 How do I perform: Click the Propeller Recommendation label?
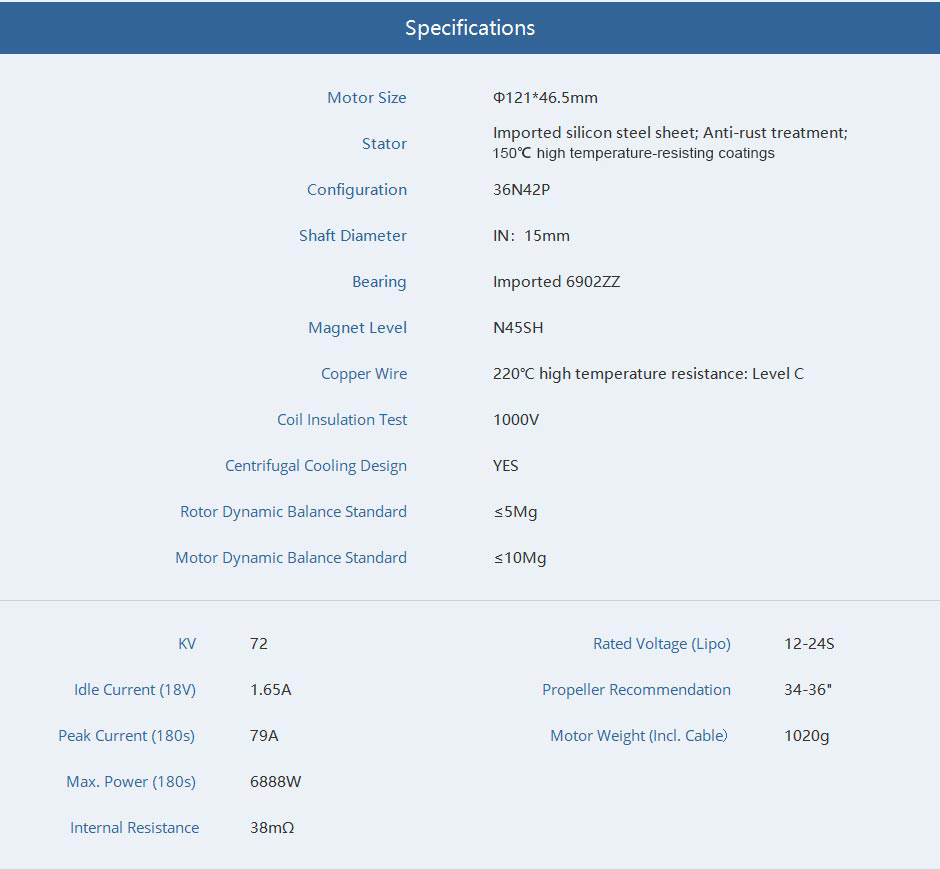click(x=636, y=690)
